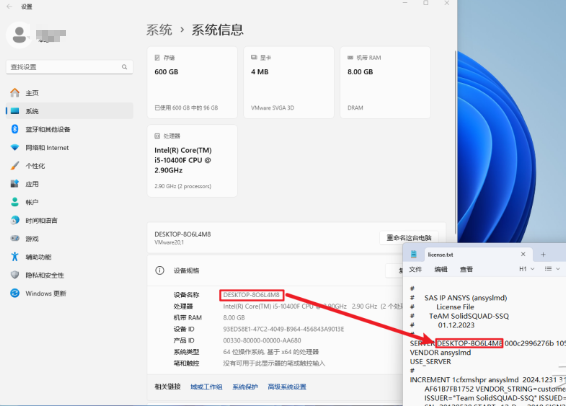This screenshot has width=566, height=407.
Task: Open the list formatting dropdown in Notepad
Action: 552,269
